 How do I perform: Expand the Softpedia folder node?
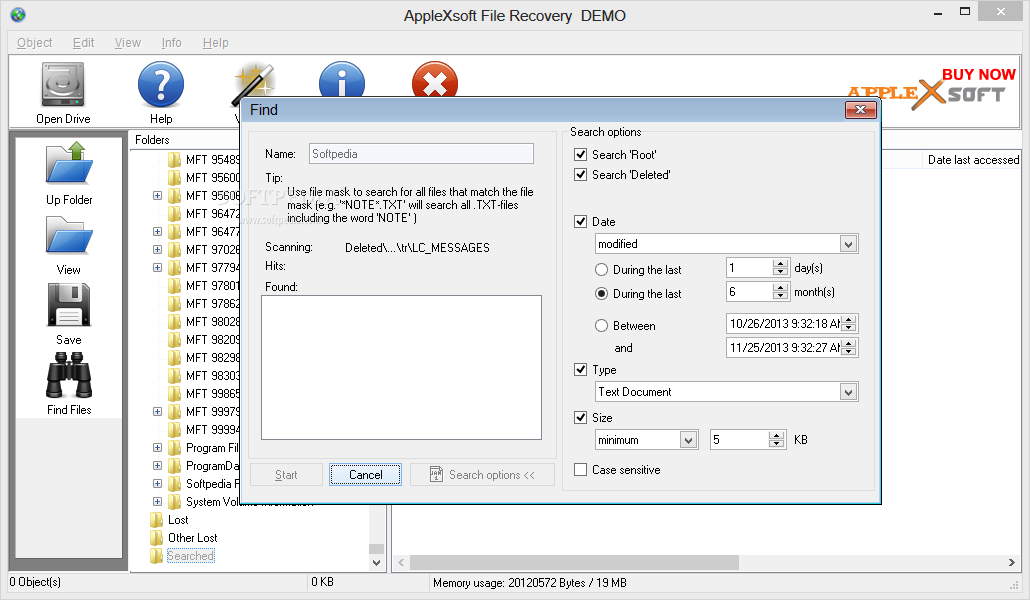pyautogui.click(x=158, y=484)
